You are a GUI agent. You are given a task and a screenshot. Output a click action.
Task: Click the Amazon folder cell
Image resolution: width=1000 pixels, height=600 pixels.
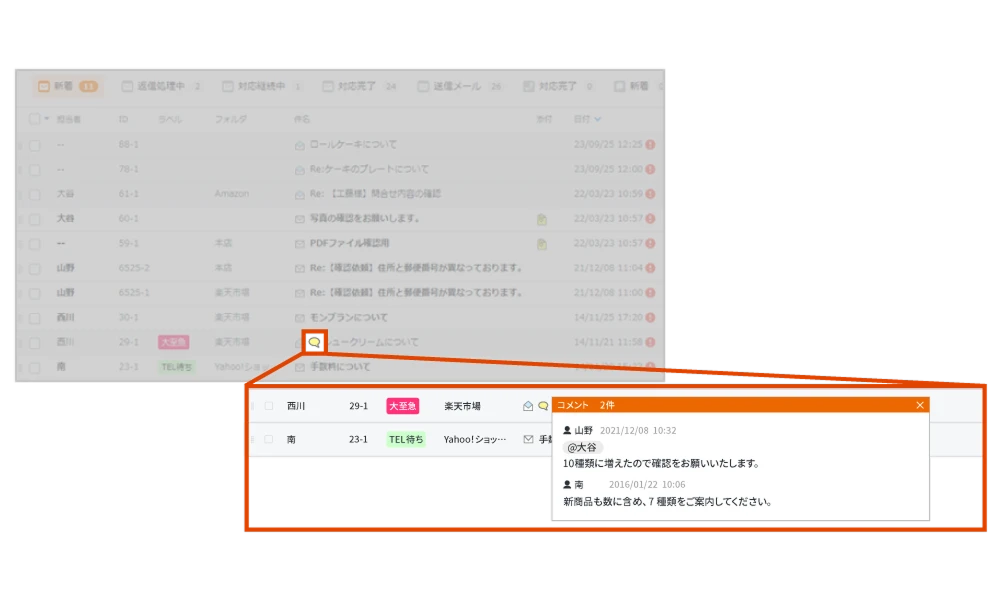(232, 194)
